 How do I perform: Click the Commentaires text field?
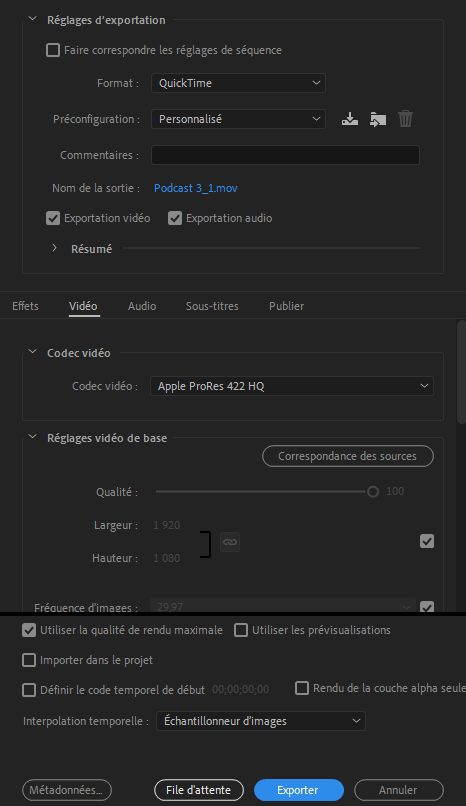[x=285, y=155]
